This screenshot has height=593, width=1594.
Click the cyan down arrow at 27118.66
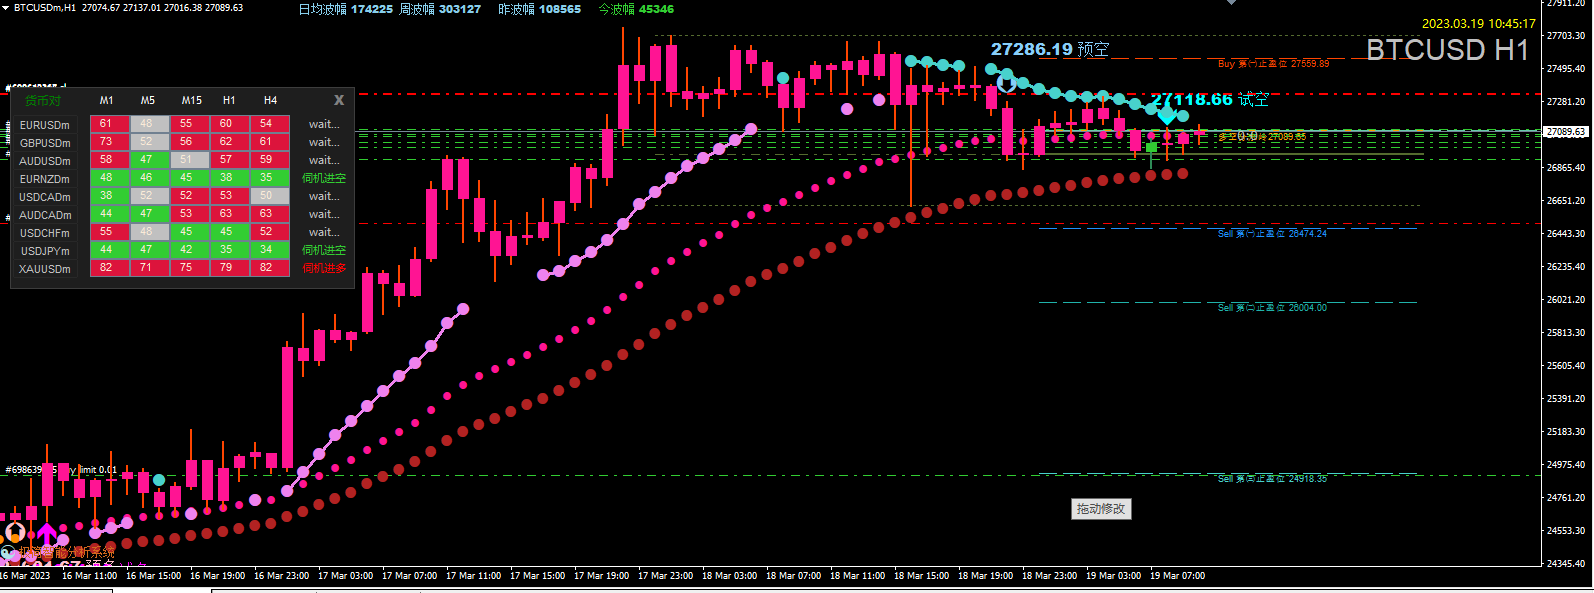point(1166,116)
